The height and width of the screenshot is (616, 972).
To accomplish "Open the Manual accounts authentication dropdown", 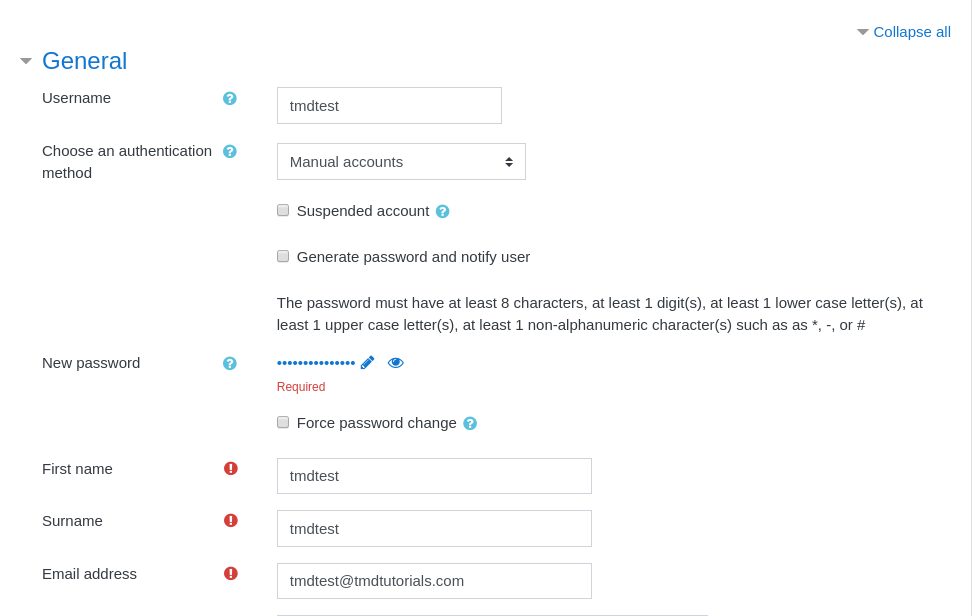I will pos(401,162).
